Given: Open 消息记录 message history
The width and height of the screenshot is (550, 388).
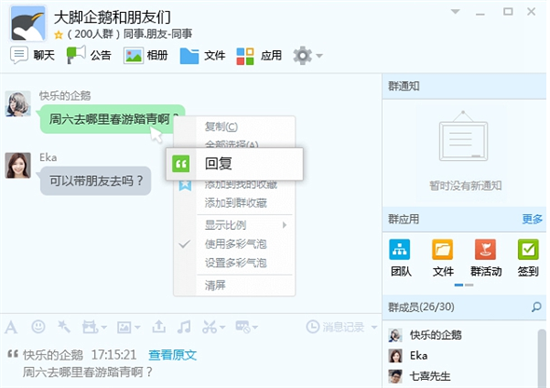Looking at the screenshot, I should click(x=335, y=327).
